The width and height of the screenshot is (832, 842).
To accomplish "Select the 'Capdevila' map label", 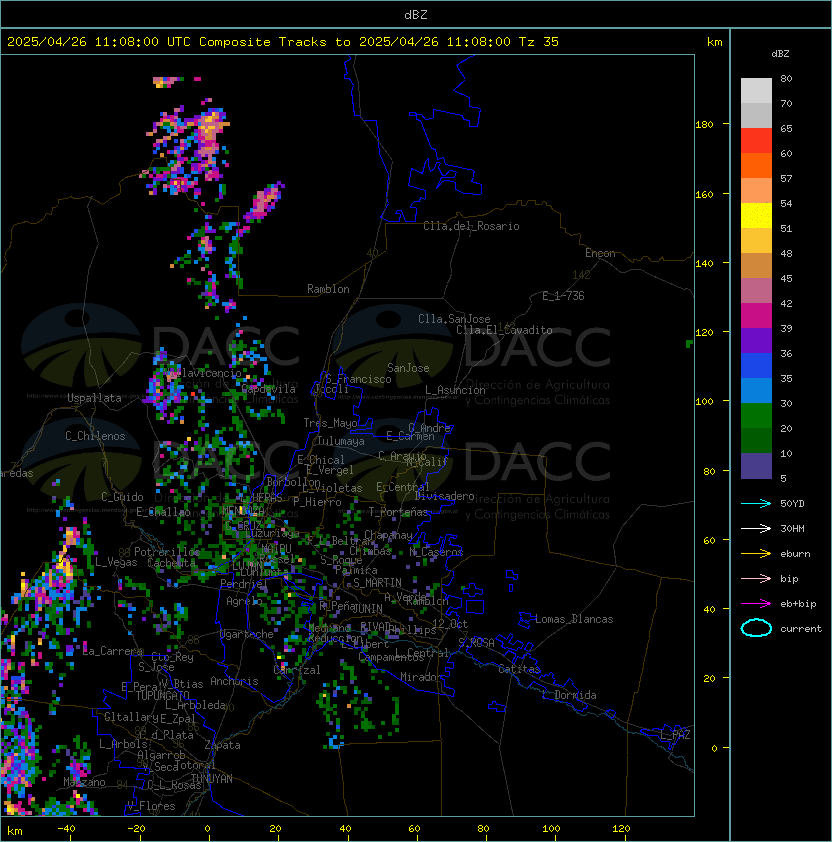I will pyautogui.click(x=269, y=389).
